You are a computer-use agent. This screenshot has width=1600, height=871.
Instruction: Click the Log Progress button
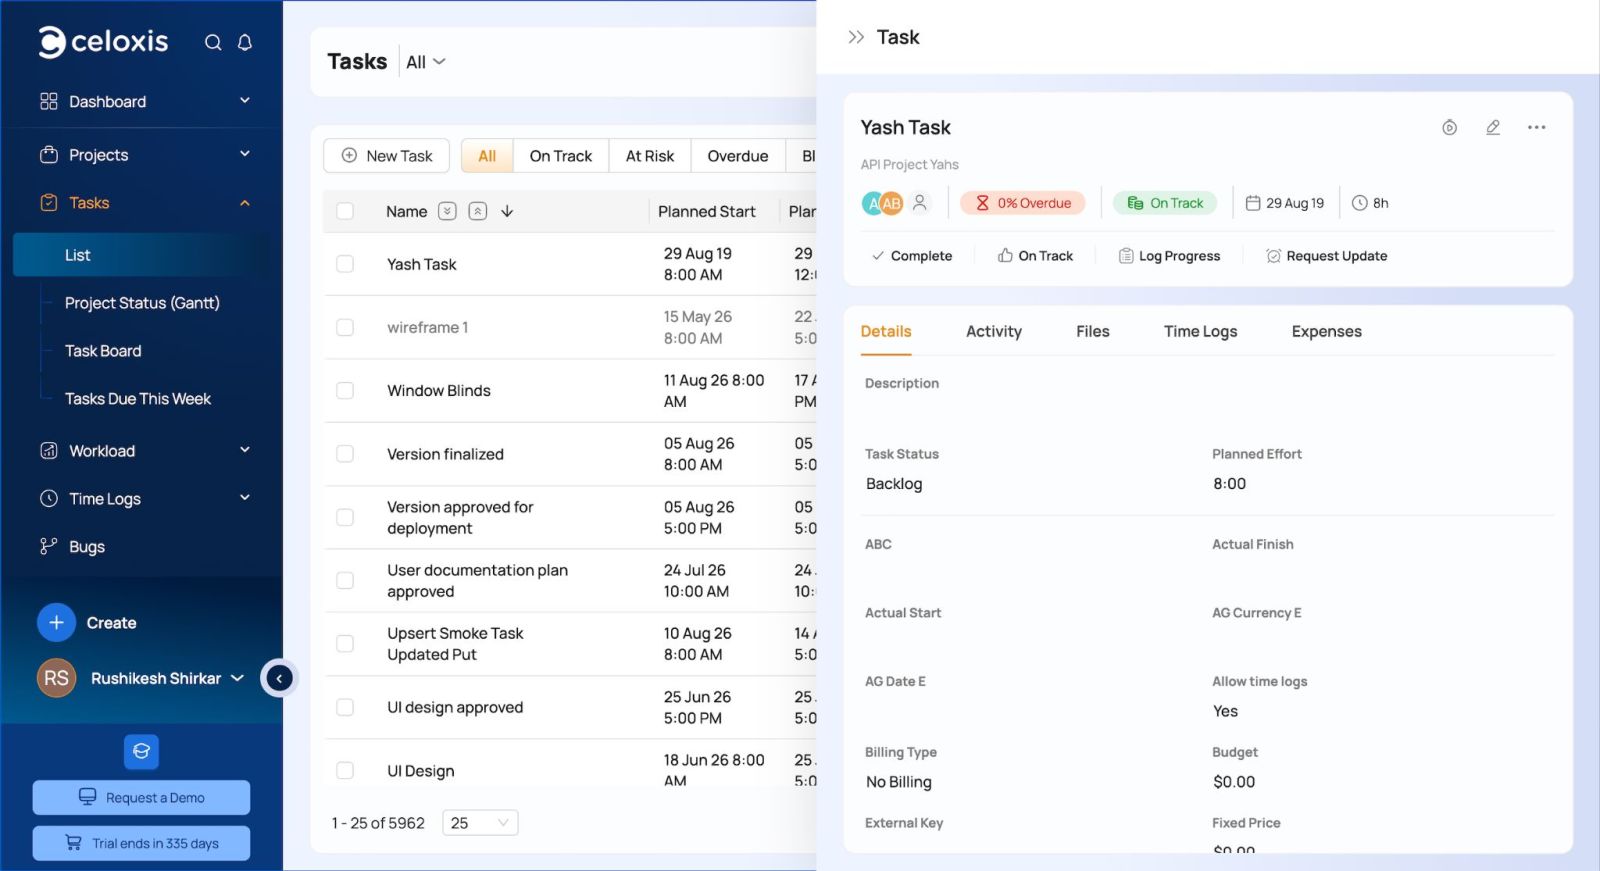coord(1169,256)
